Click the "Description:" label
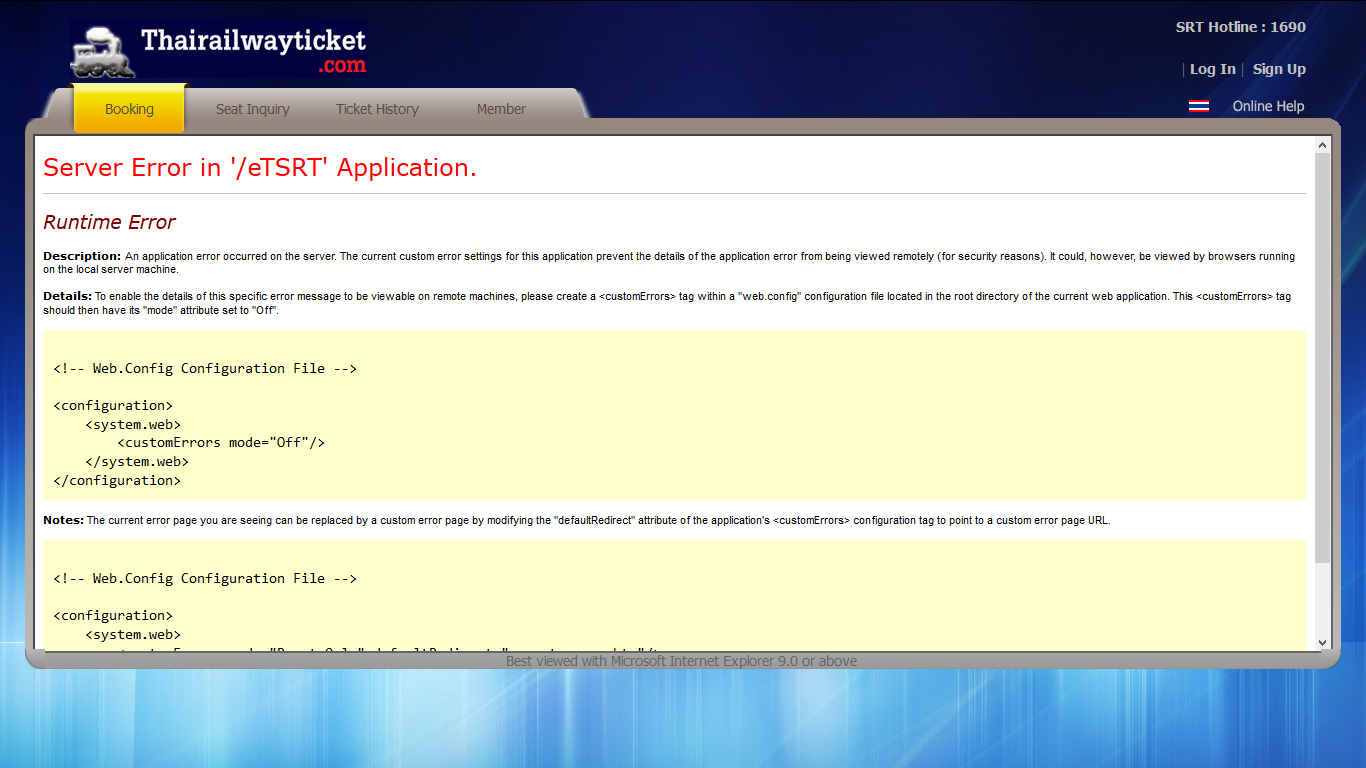The width and height of the screenshot is (1366, 768). (82, 256)
